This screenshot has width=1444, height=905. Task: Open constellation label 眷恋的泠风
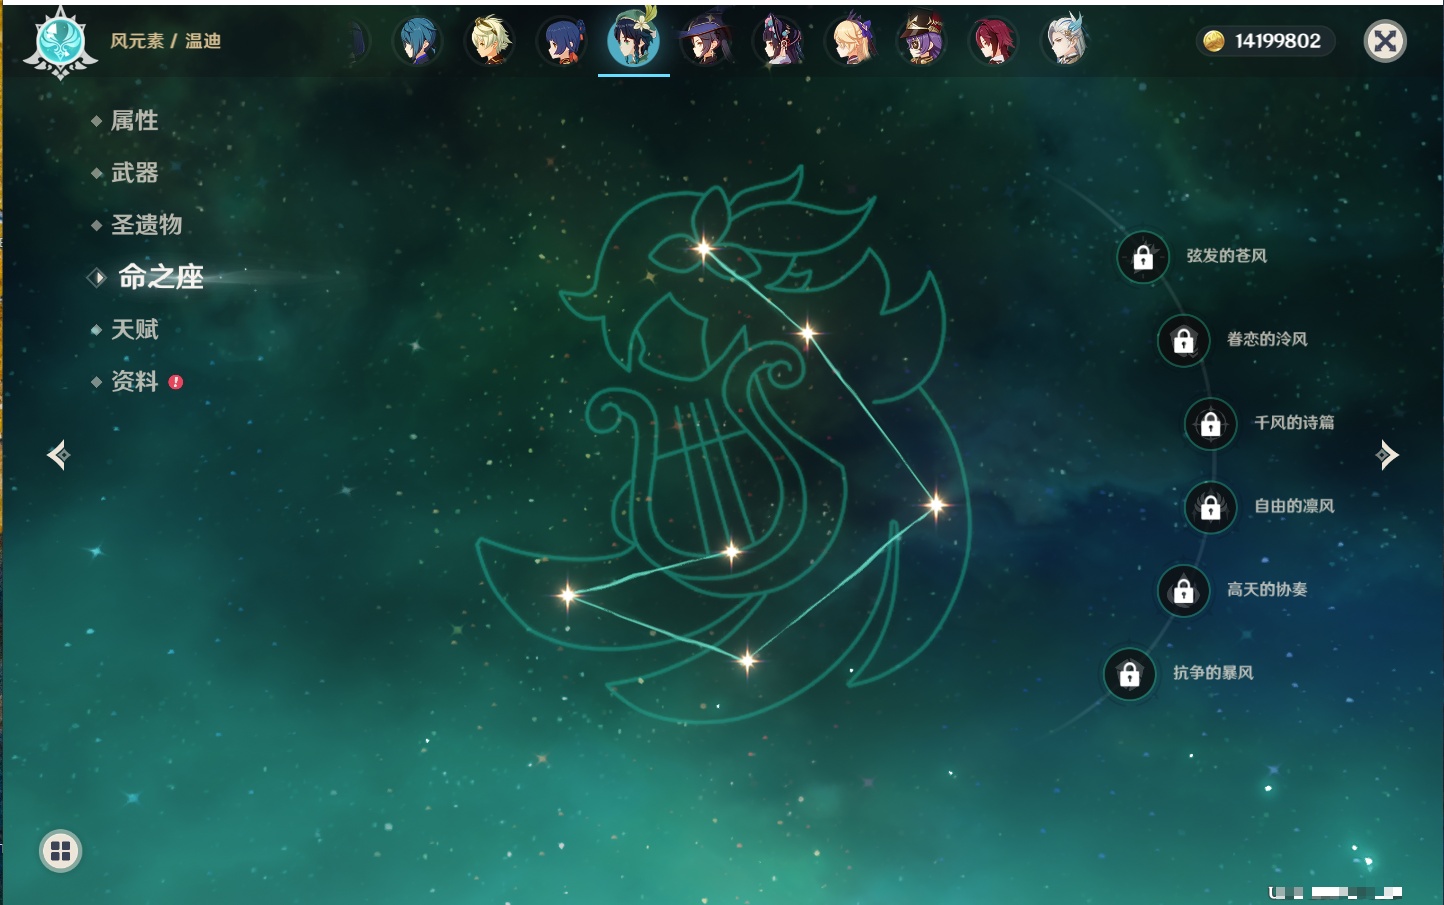(1267, 339)
